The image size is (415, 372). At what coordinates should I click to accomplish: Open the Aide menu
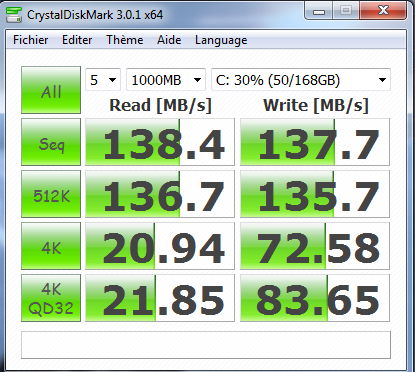169,40
